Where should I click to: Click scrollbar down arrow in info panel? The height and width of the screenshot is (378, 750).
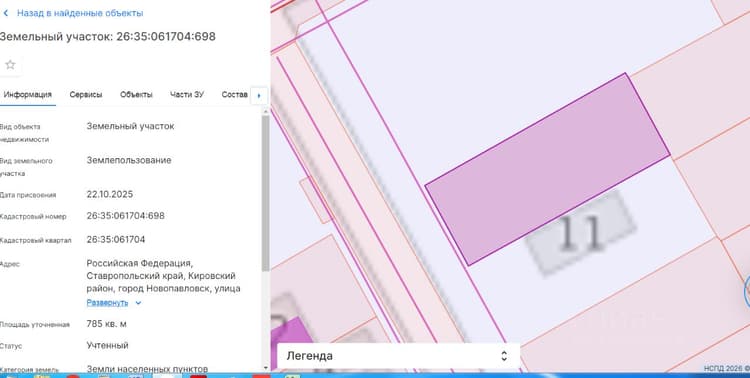tap(266, 367)
